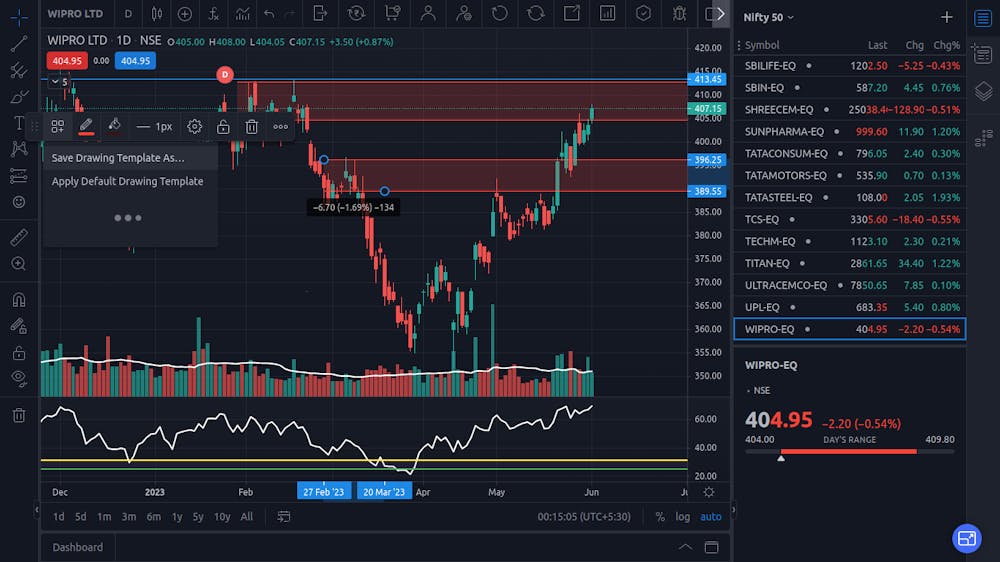Toggle lock on the selected drawing

click(223, 126)
